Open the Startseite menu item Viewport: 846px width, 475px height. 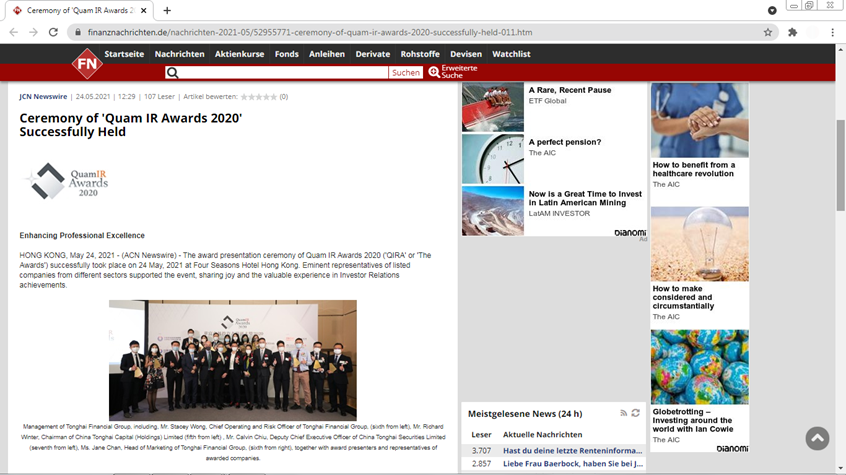coord(124,54)
